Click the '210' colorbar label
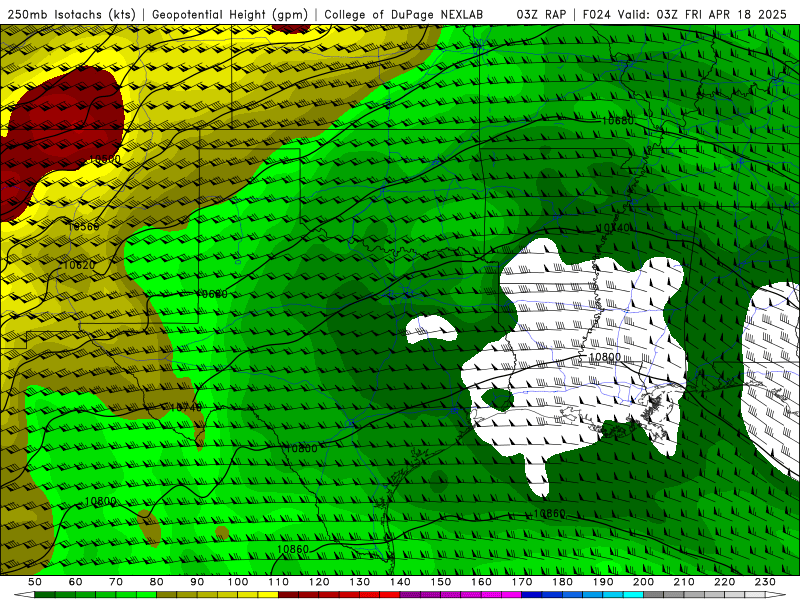The image size is (800, 600). coord(684,582)
